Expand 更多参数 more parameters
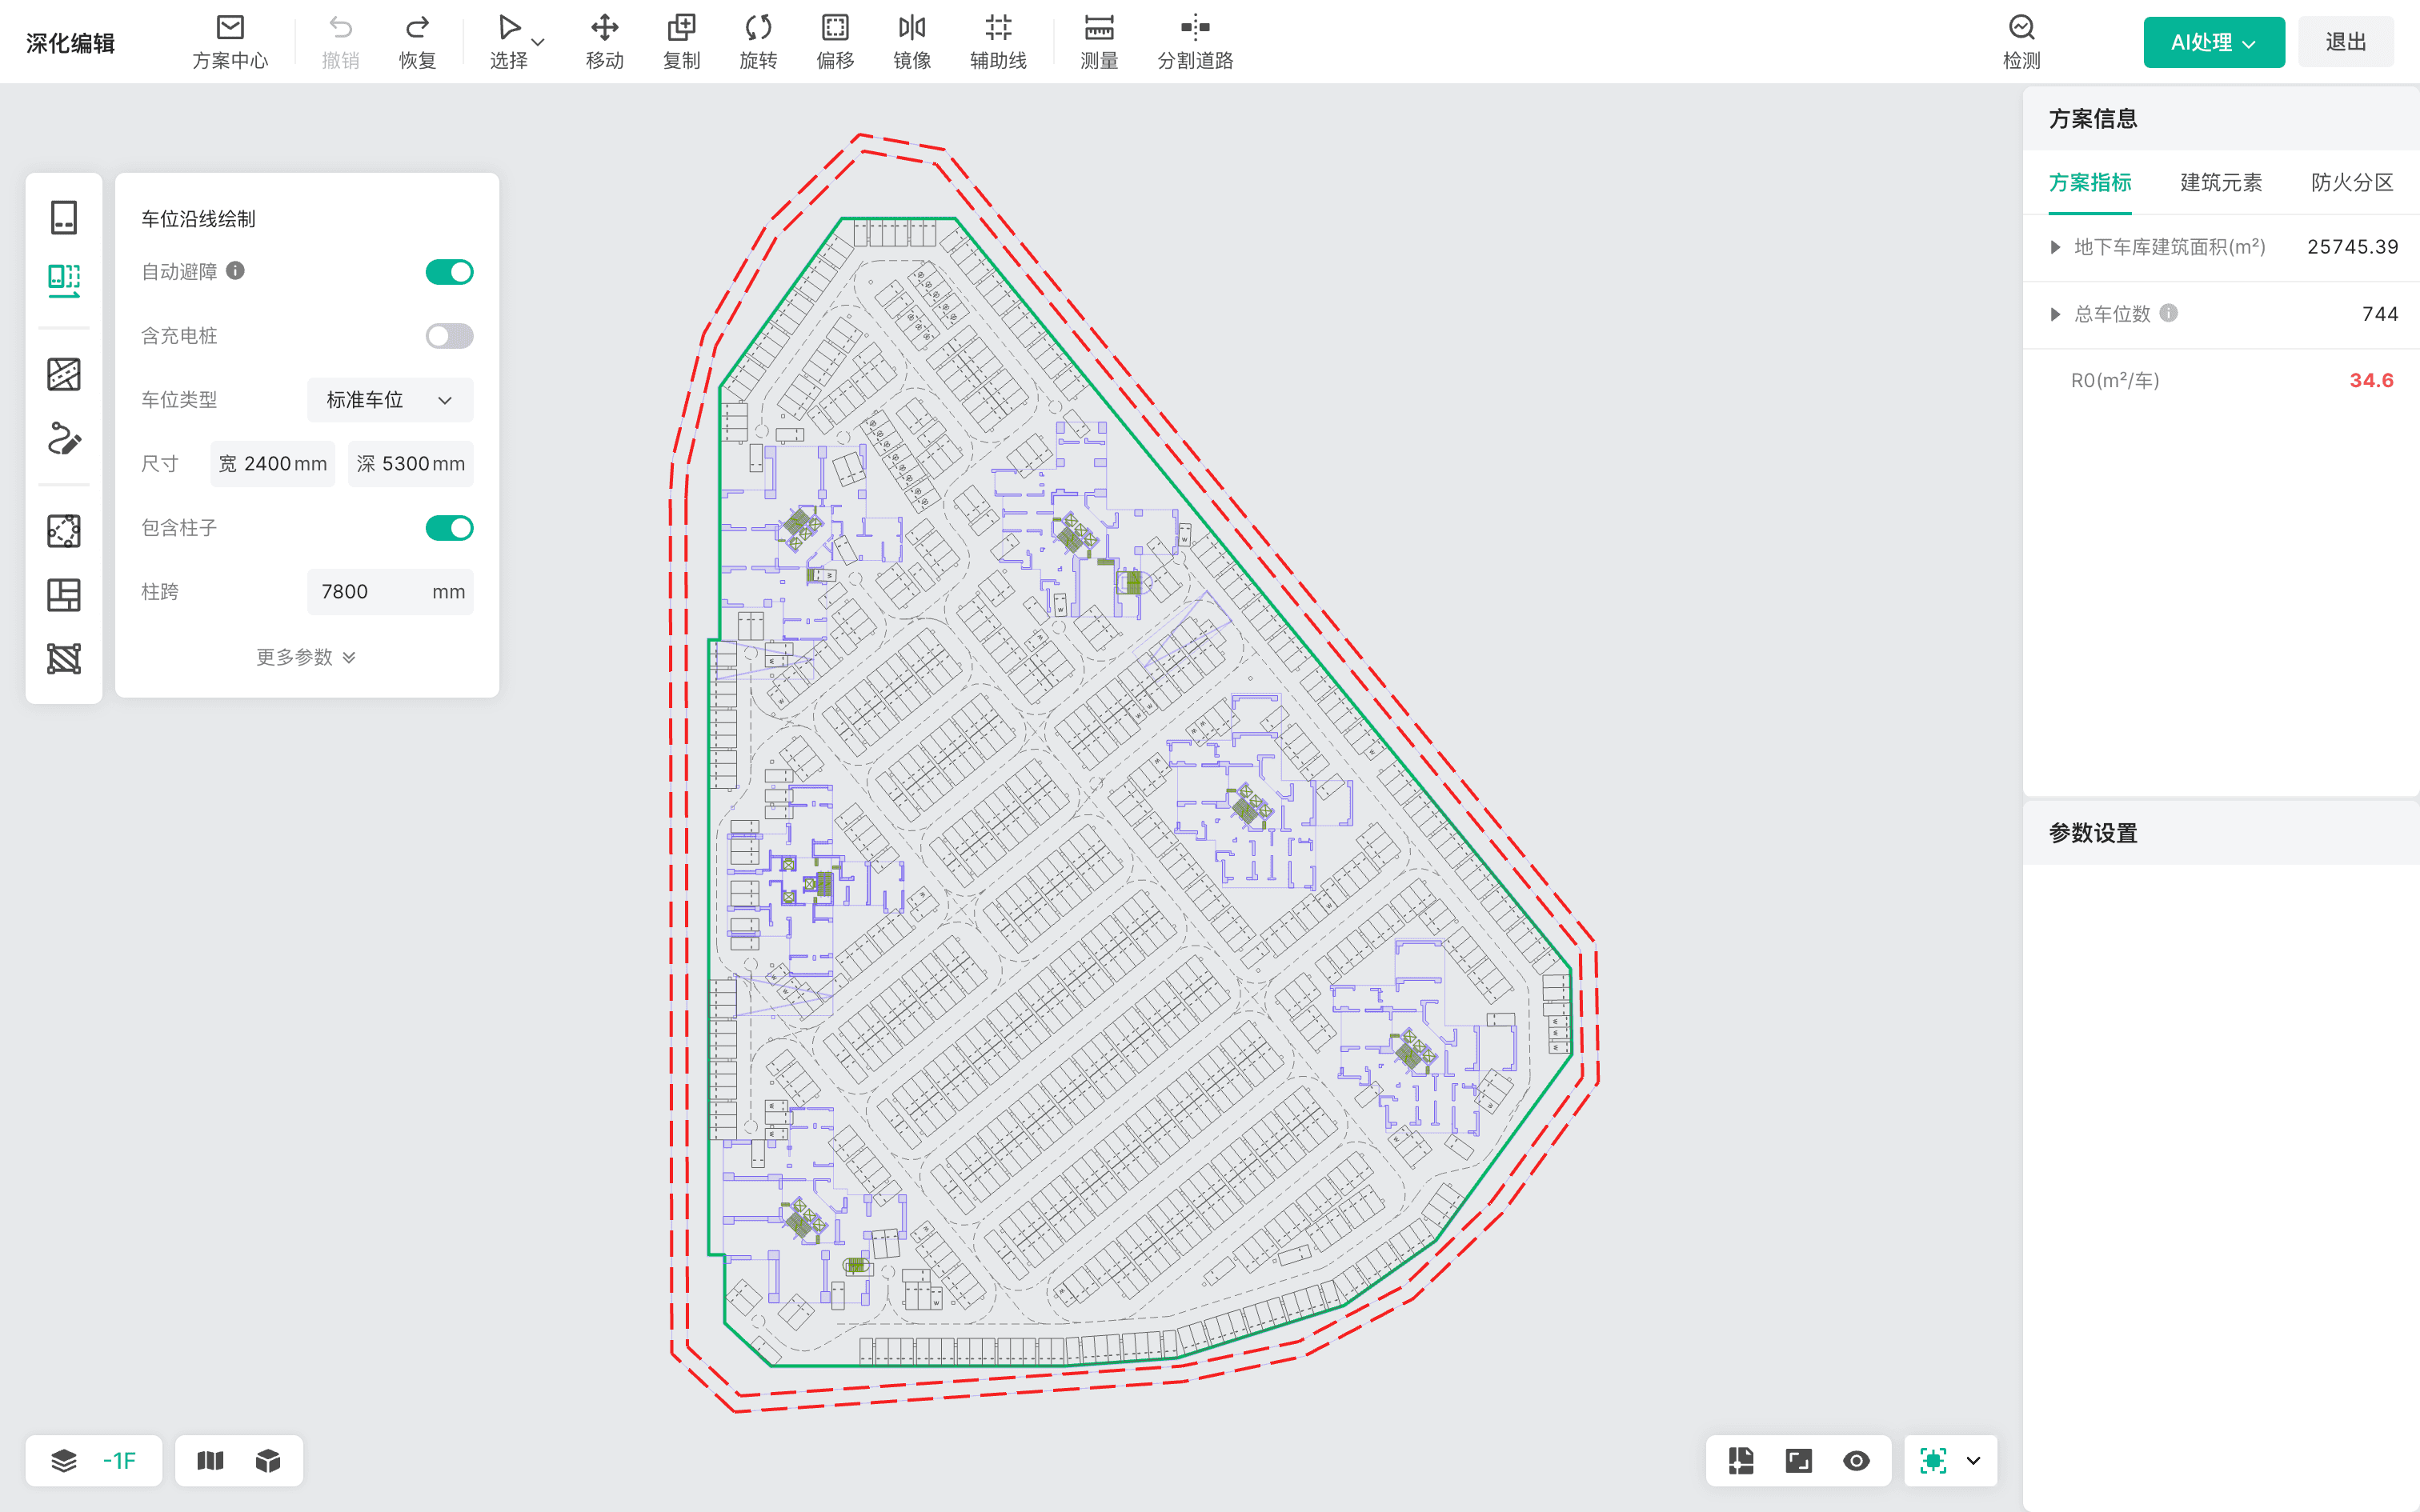2420x1512 pixels. 306,657
